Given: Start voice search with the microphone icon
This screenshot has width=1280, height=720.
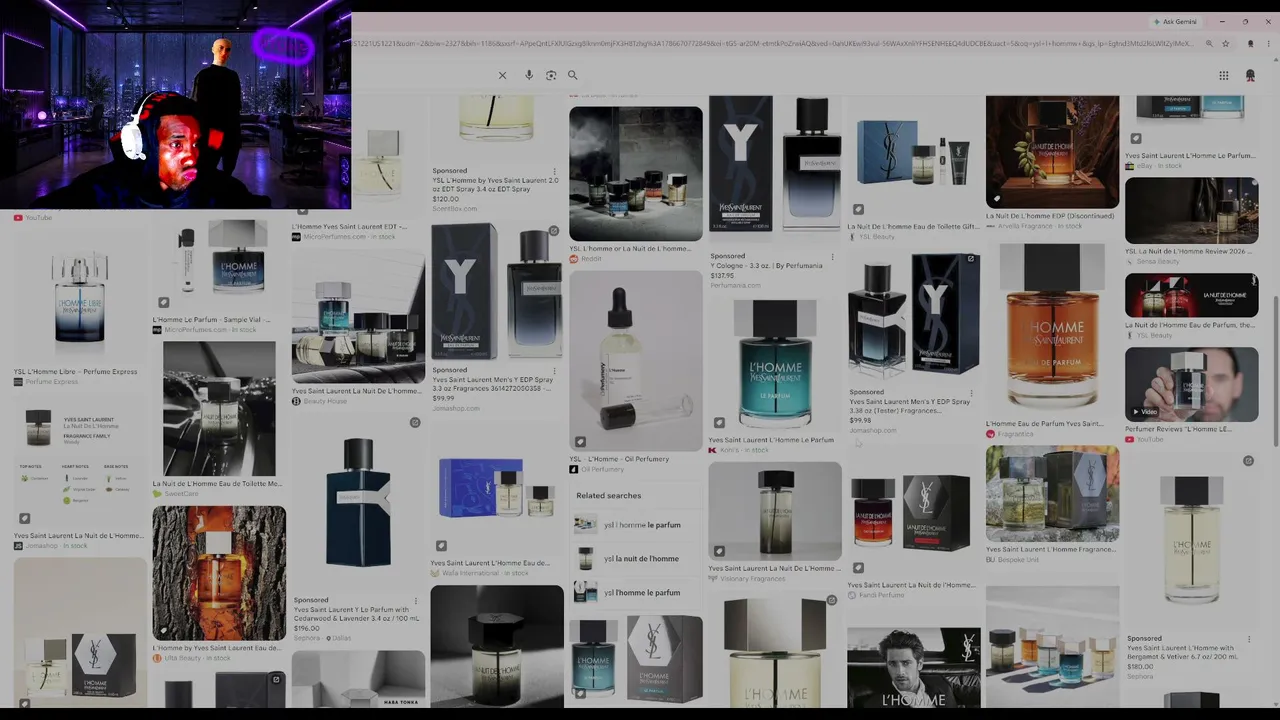Looking at the screenshot, I should tap(529, 75).
